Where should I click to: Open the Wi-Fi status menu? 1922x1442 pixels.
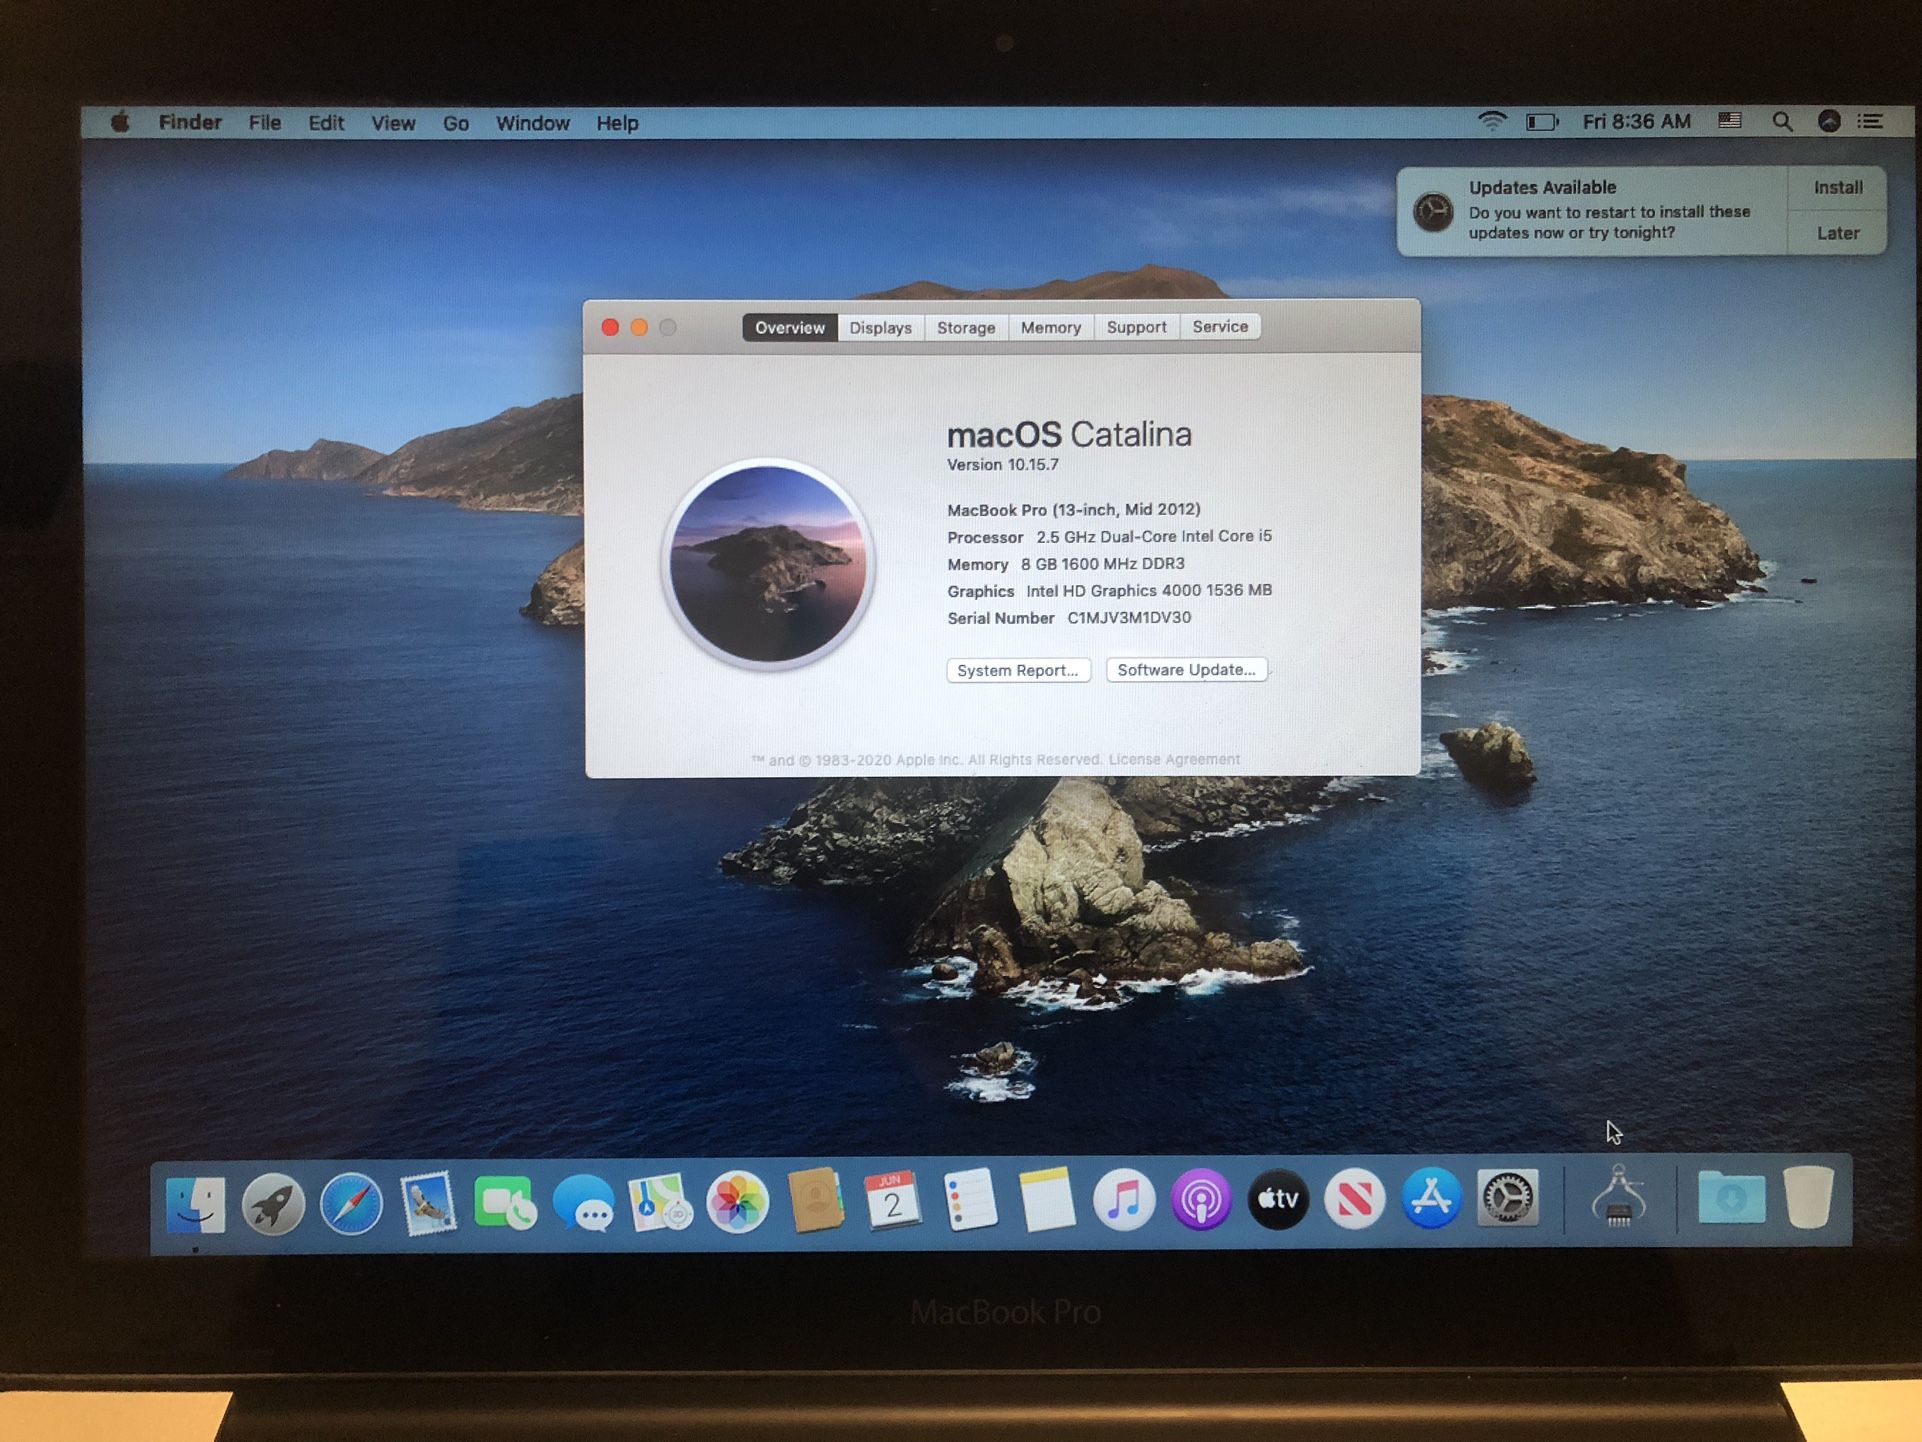click(x=1492, y=120)
